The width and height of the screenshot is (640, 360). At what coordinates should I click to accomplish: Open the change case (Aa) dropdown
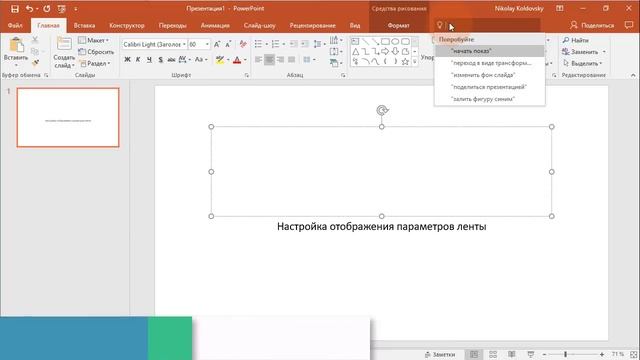[201, 60]
